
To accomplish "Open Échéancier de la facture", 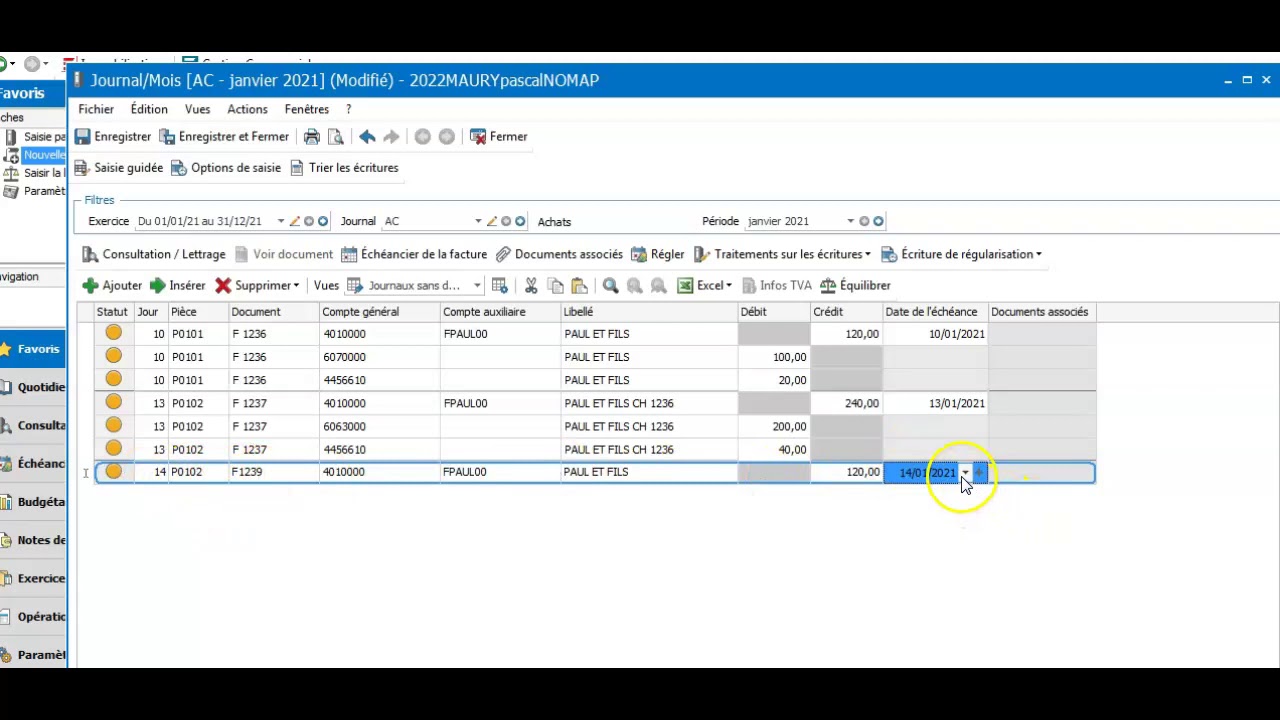I will 414,254.
